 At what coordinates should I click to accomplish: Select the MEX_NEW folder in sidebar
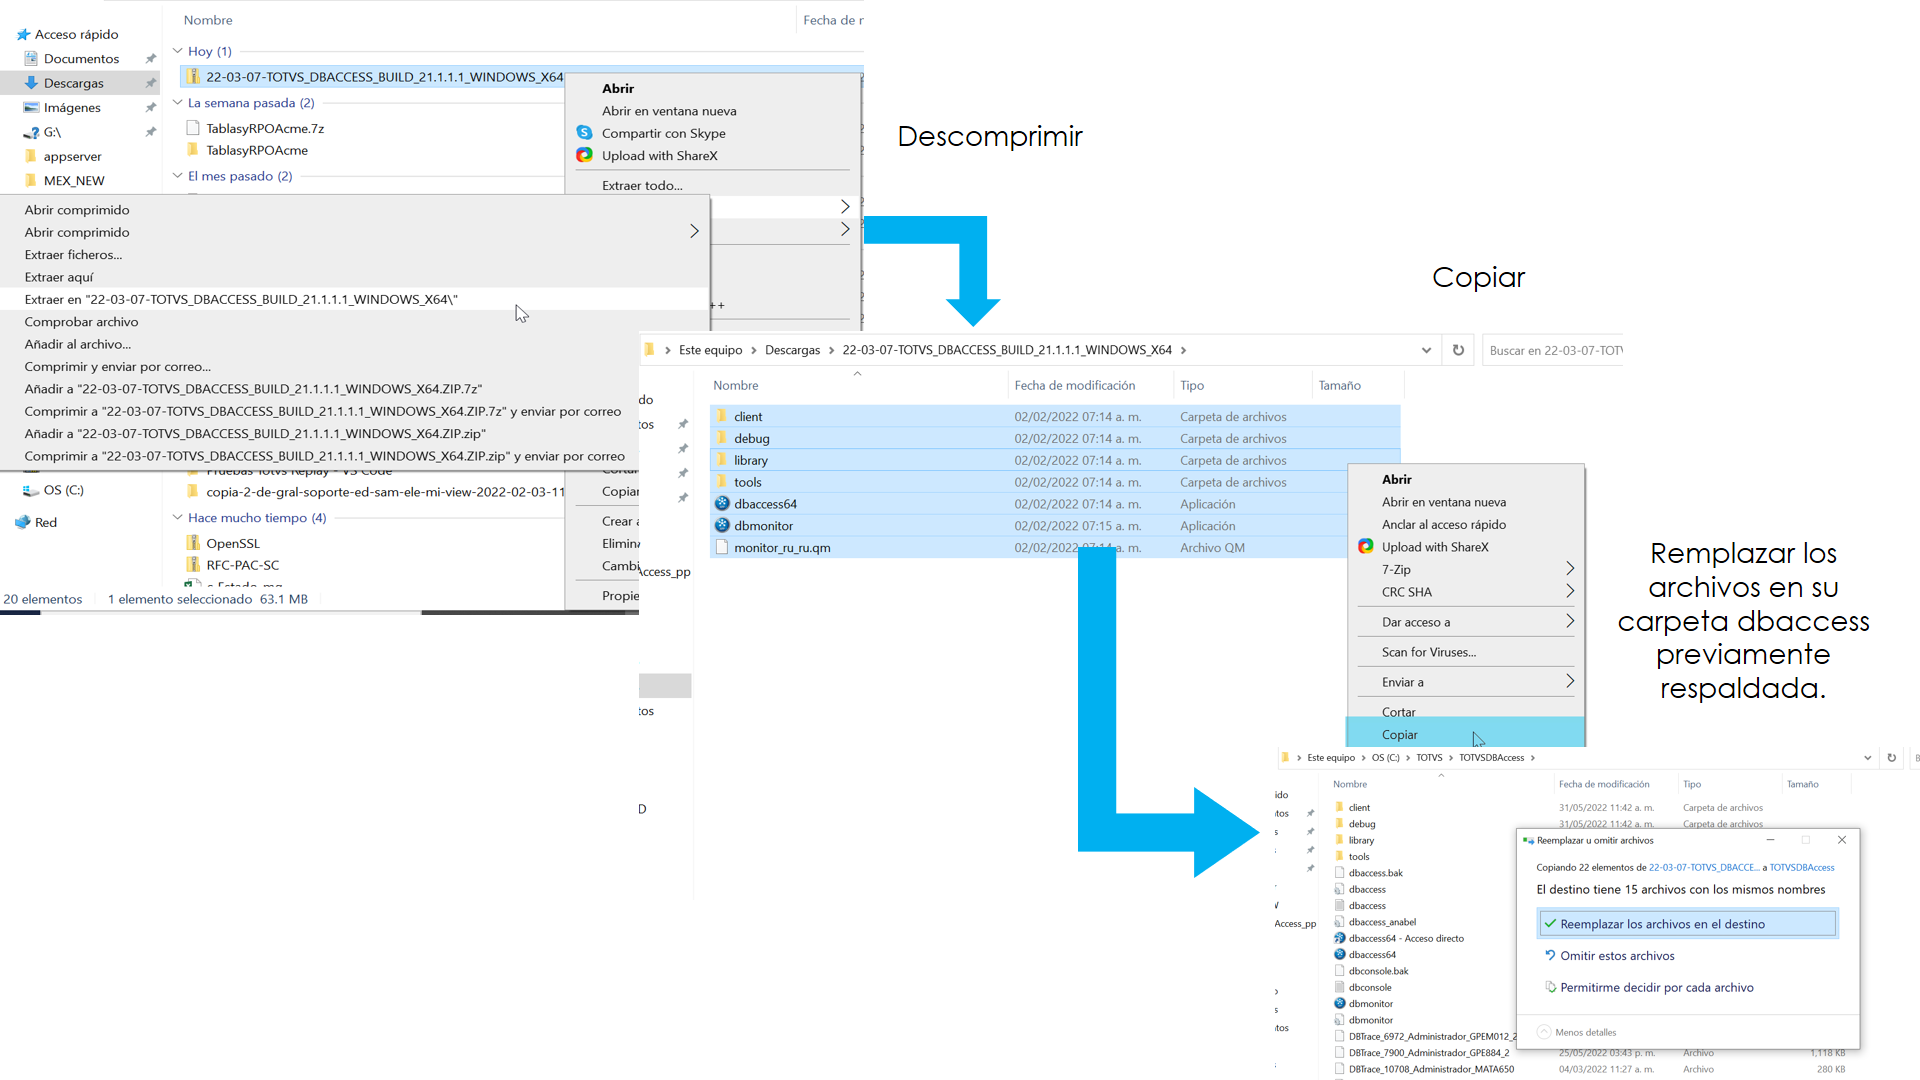74,181
